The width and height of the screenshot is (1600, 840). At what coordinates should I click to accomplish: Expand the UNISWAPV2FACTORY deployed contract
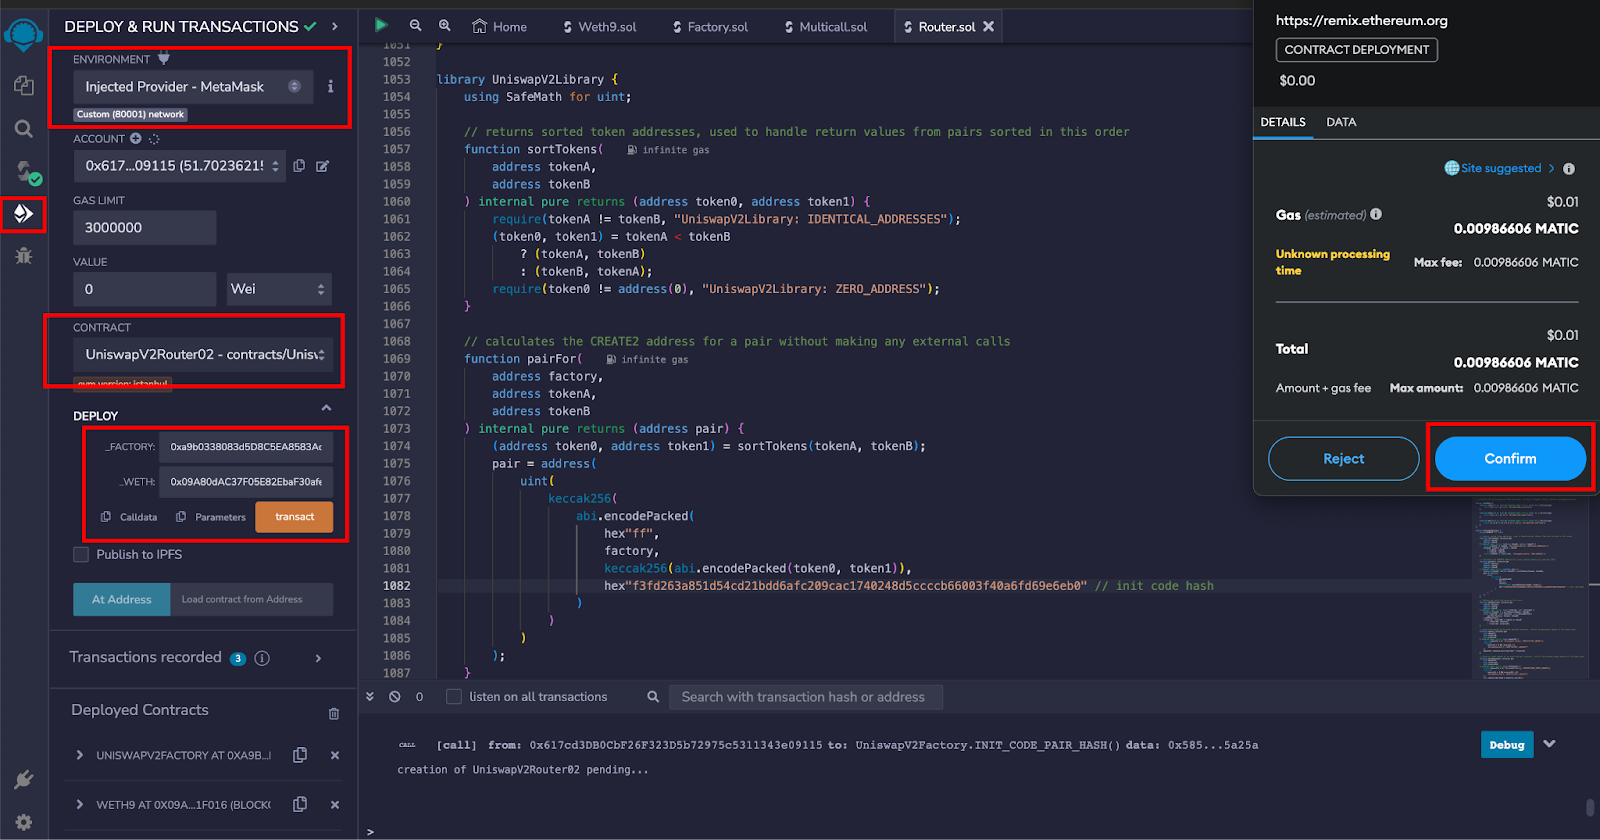point(80,755)
